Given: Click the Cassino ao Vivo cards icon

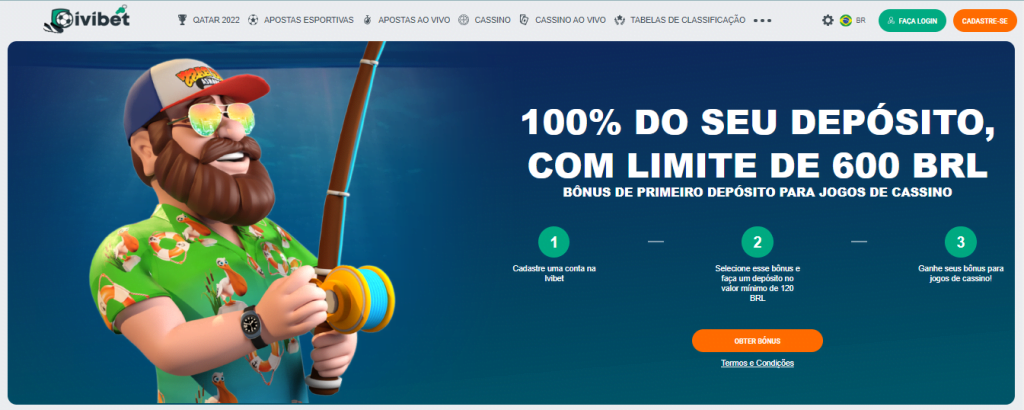Looking at the screenshot, I should (x=524, y=20).
